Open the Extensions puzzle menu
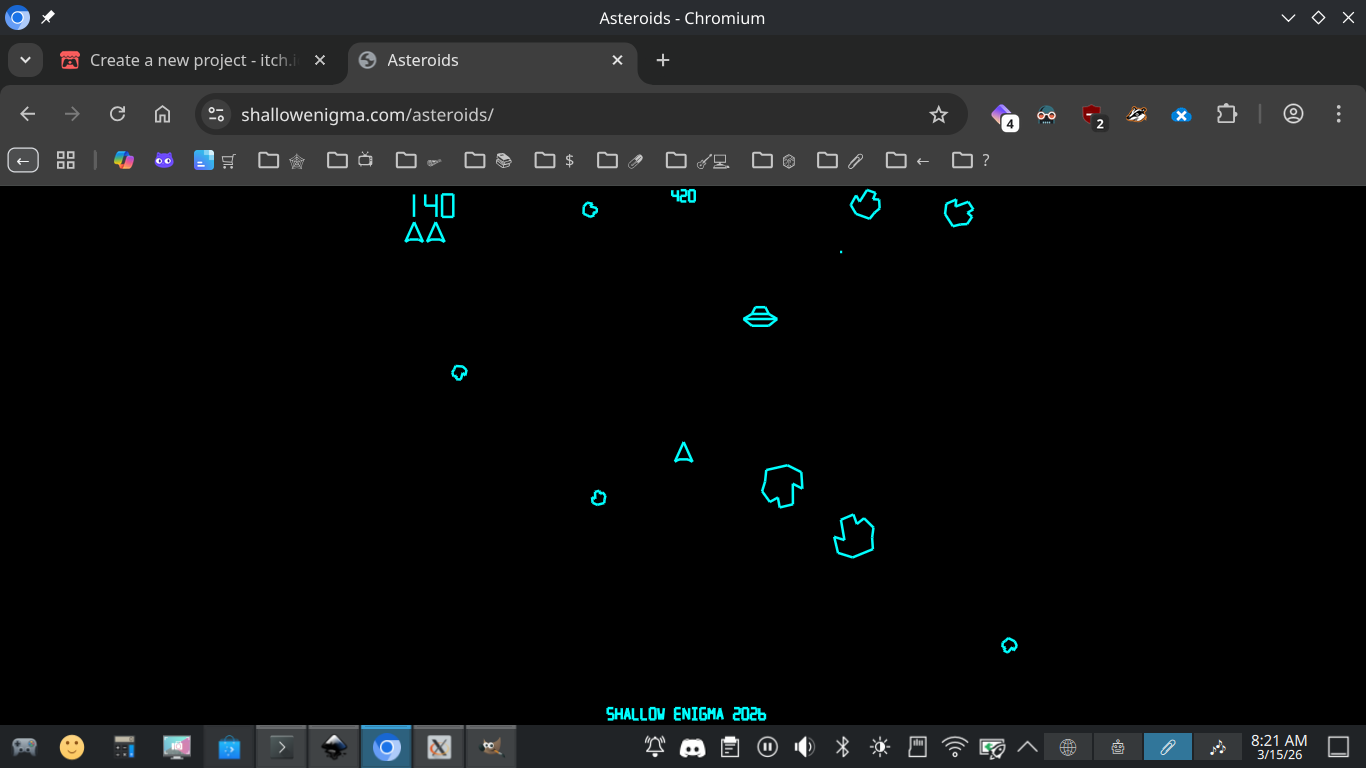1366x768 pixels. (1227, 114)
